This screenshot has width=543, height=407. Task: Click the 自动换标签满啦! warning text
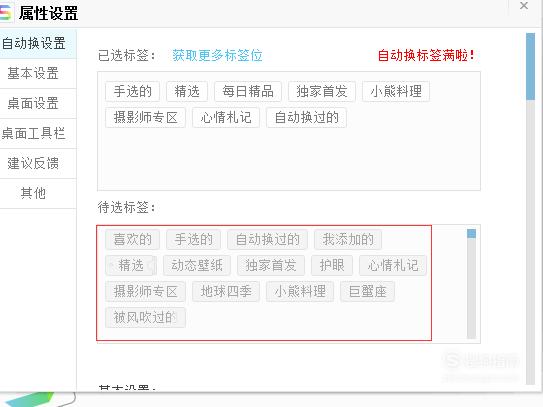(x=426, y=55)
